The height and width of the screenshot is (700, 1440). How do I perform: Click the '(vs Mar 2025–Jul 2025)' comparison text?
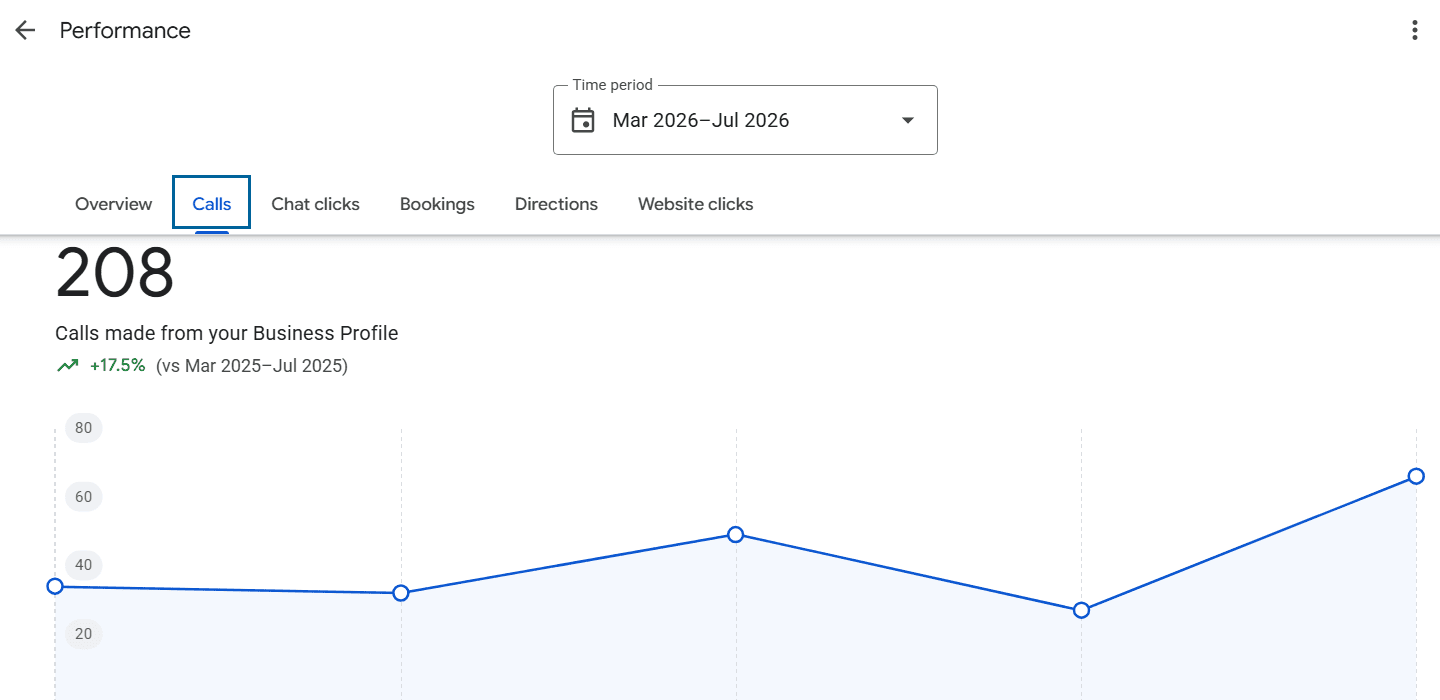click(x=252, y=366)
